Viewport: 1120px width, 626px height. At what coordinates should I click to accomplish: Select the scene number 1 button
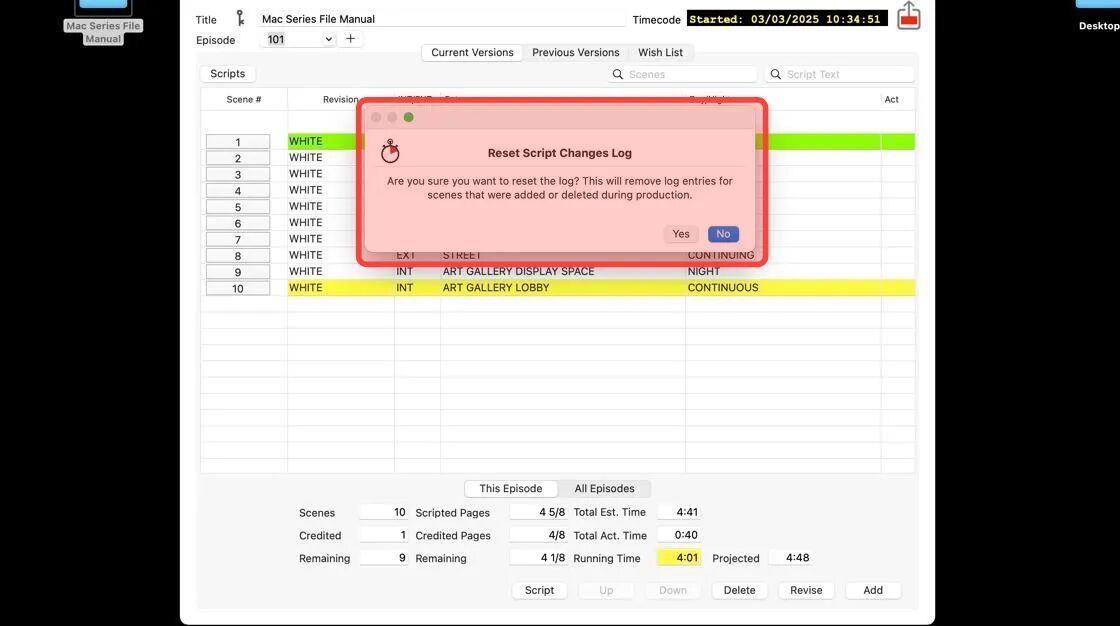238,141
